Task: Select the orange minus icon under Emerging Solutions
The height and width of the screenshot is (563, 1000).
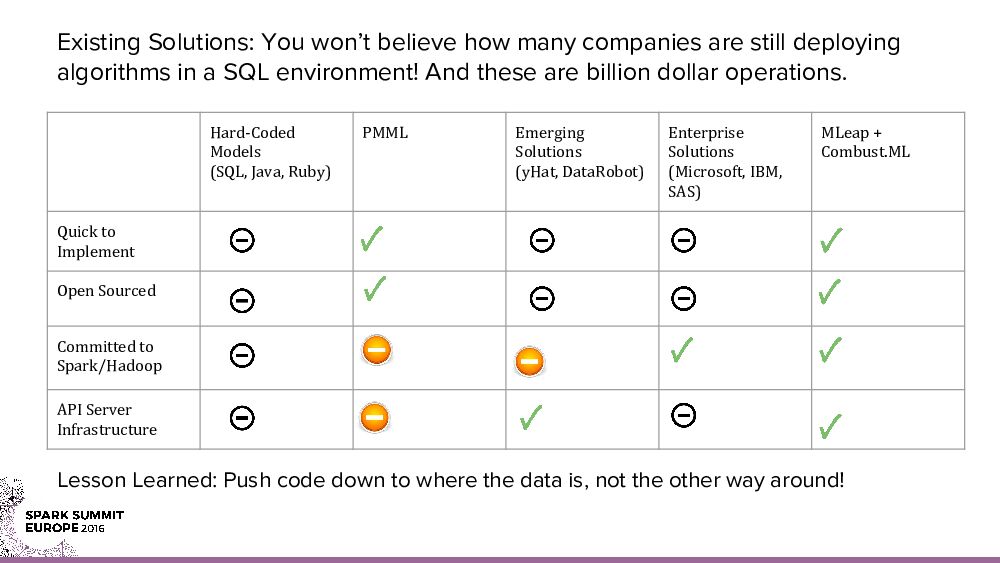Action: (529, 361)
